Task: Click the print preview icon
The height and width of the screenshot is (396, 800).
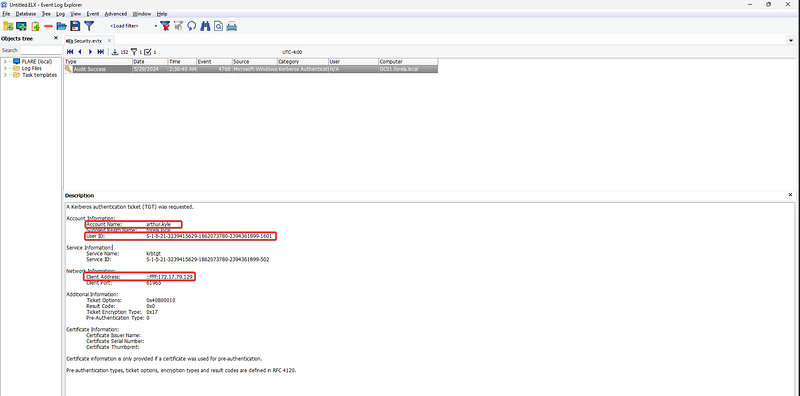Action: pyautogui.click(x=218, y=26)
